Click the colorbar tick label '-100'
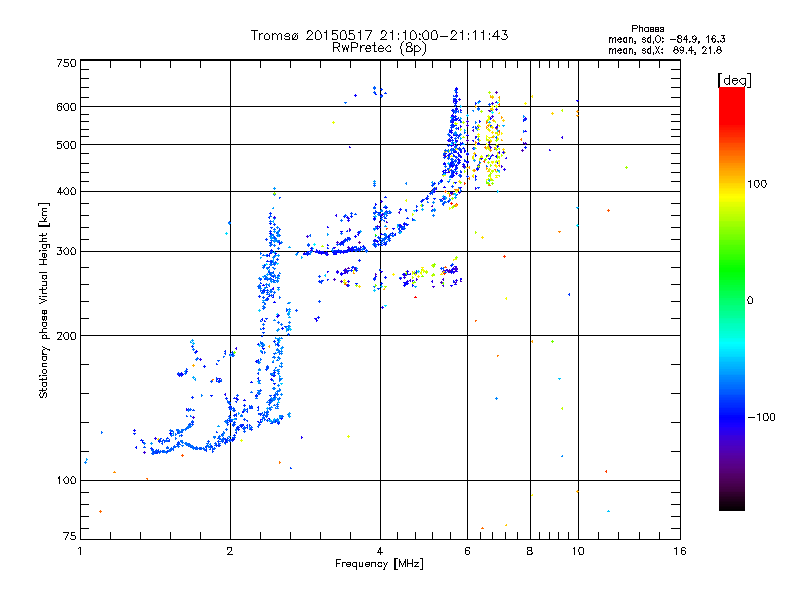Screen dimensions: 800x600 point(761,417)
